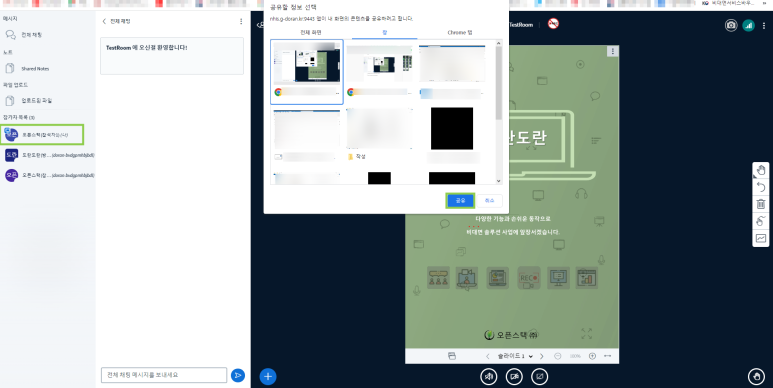
Task: Toggle screen share button in bottom bar
Action: pos(540,377)
